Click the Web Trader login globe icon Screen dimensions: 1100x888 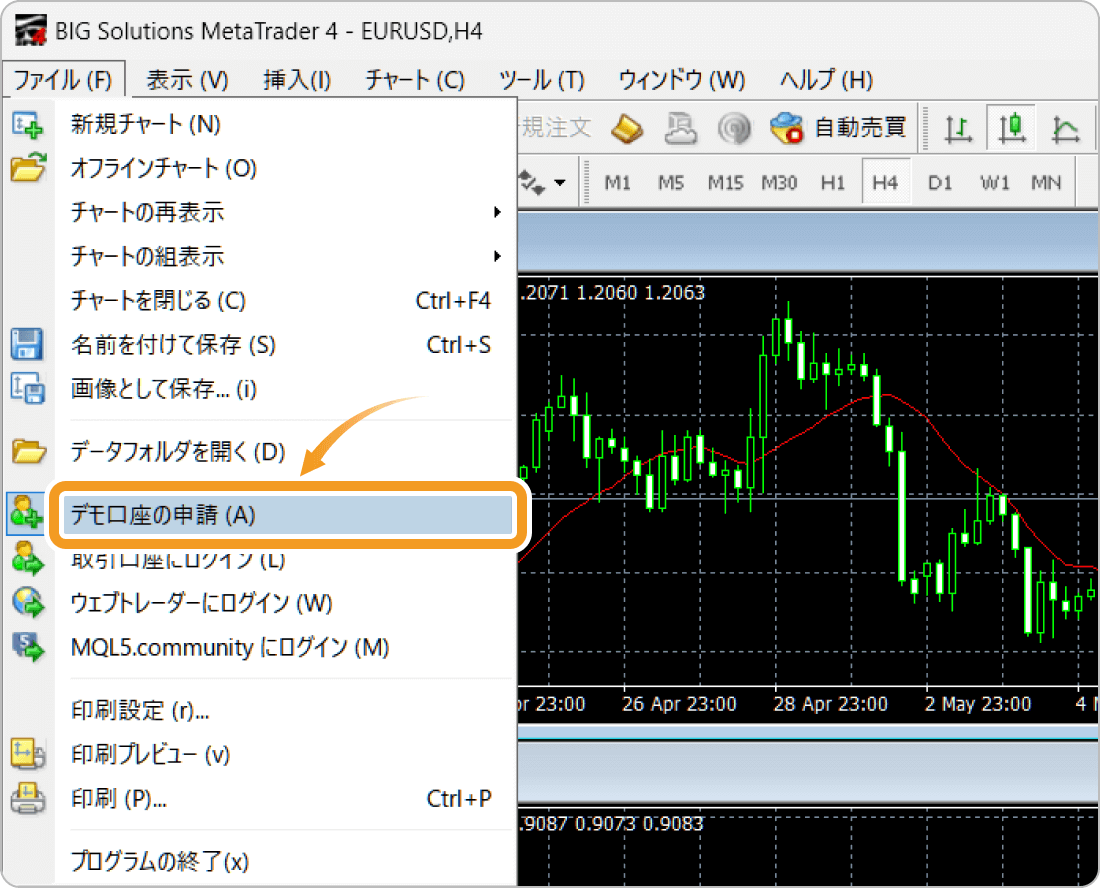(x=28, y=603)
